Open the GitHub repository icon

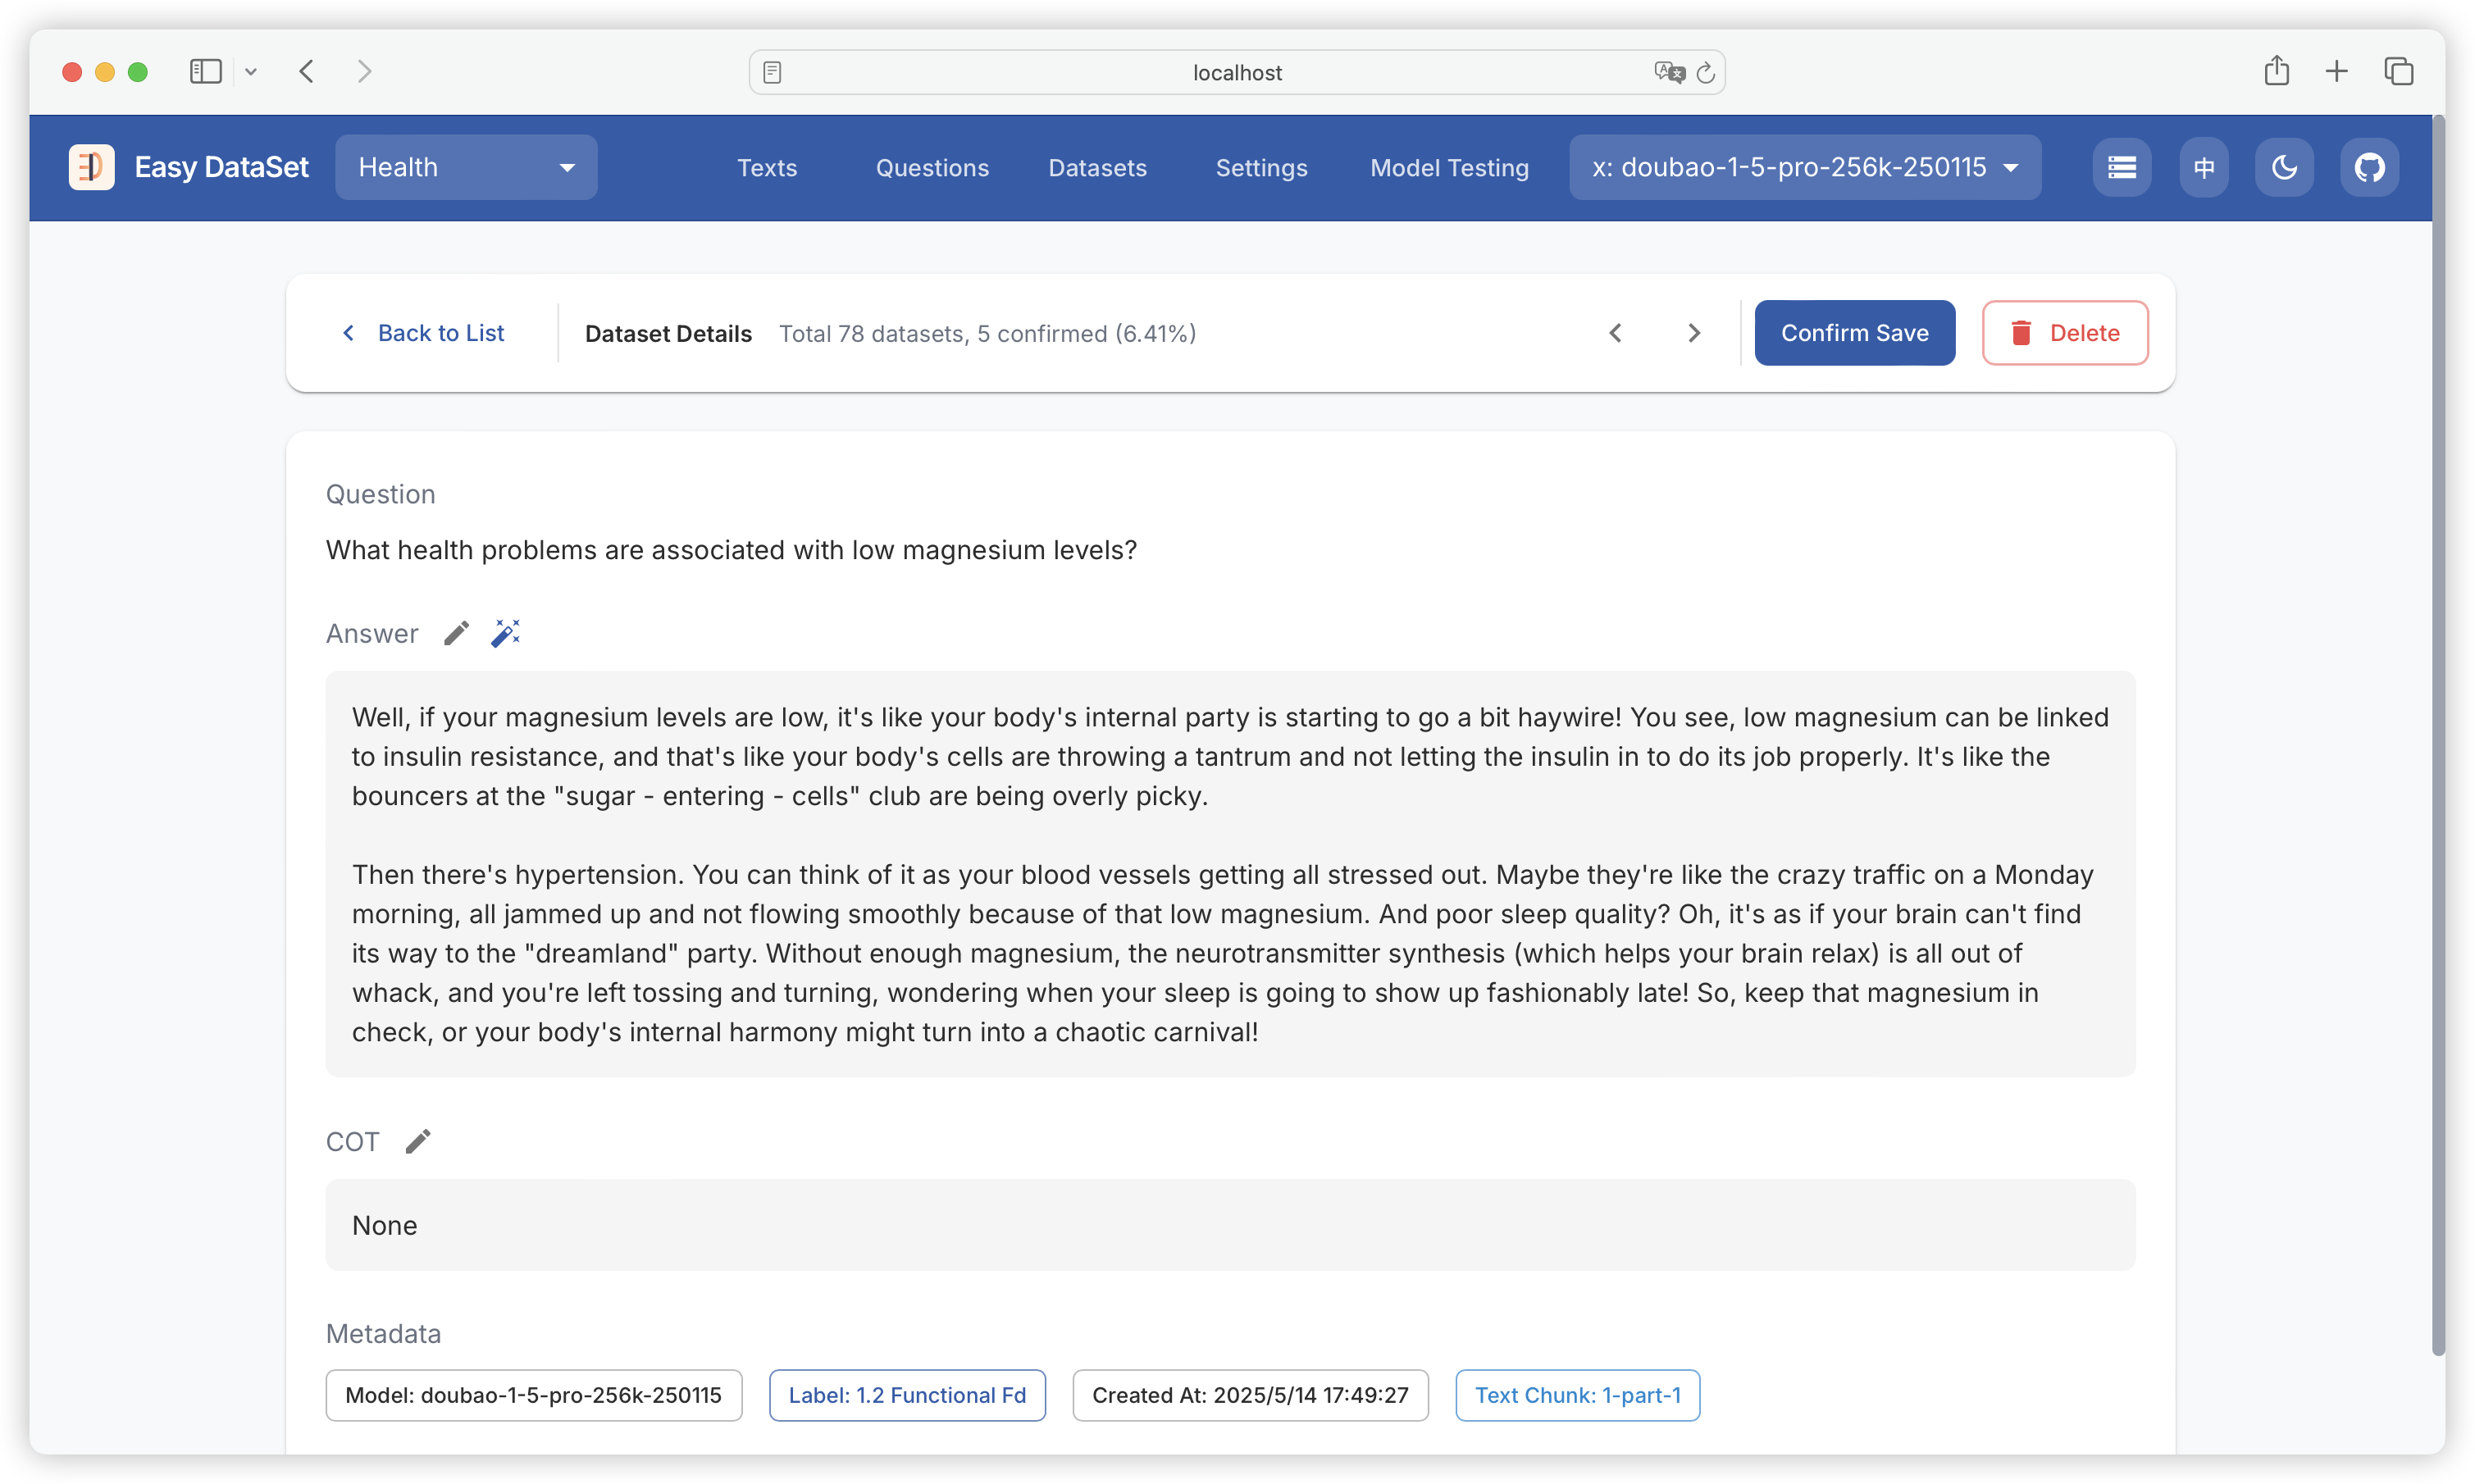[x=2369, y=167]
